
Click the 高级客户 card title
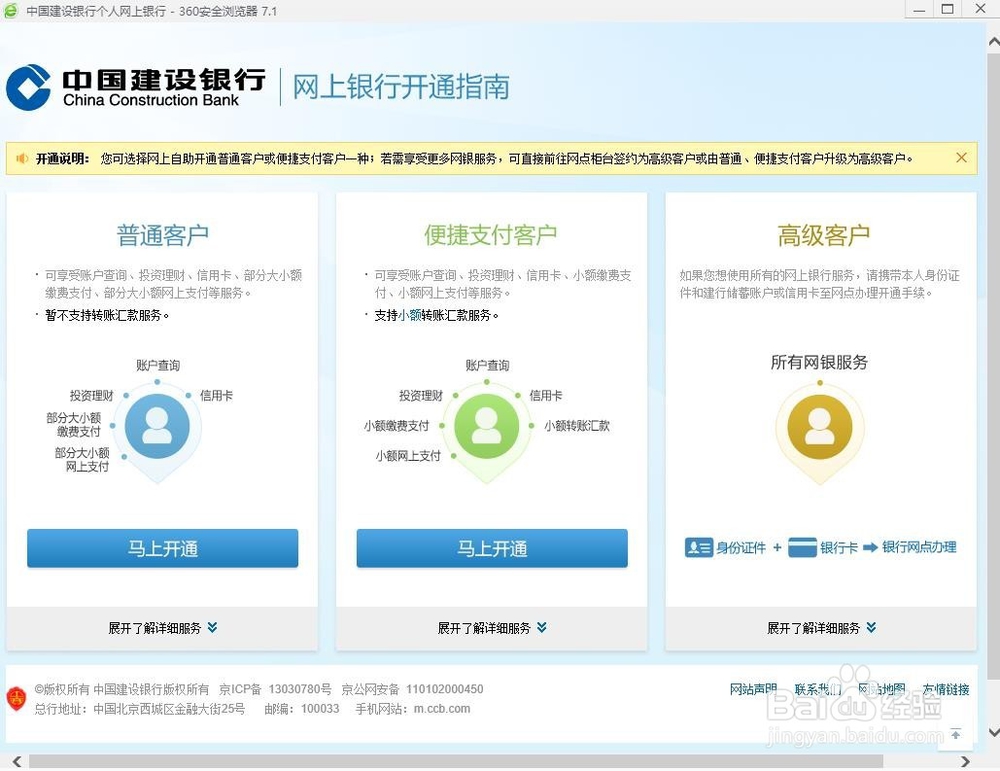[823, 235]
